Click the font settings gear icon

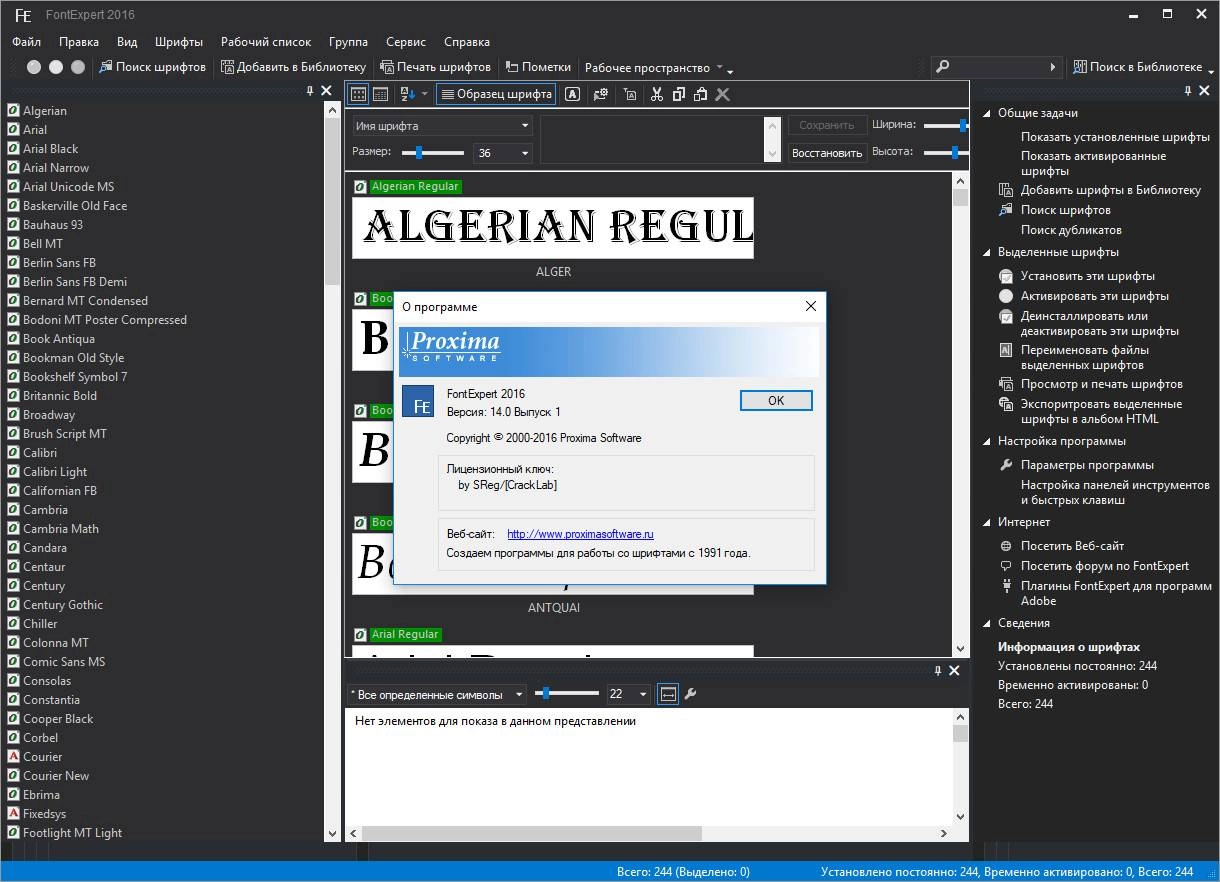[601, 94]
